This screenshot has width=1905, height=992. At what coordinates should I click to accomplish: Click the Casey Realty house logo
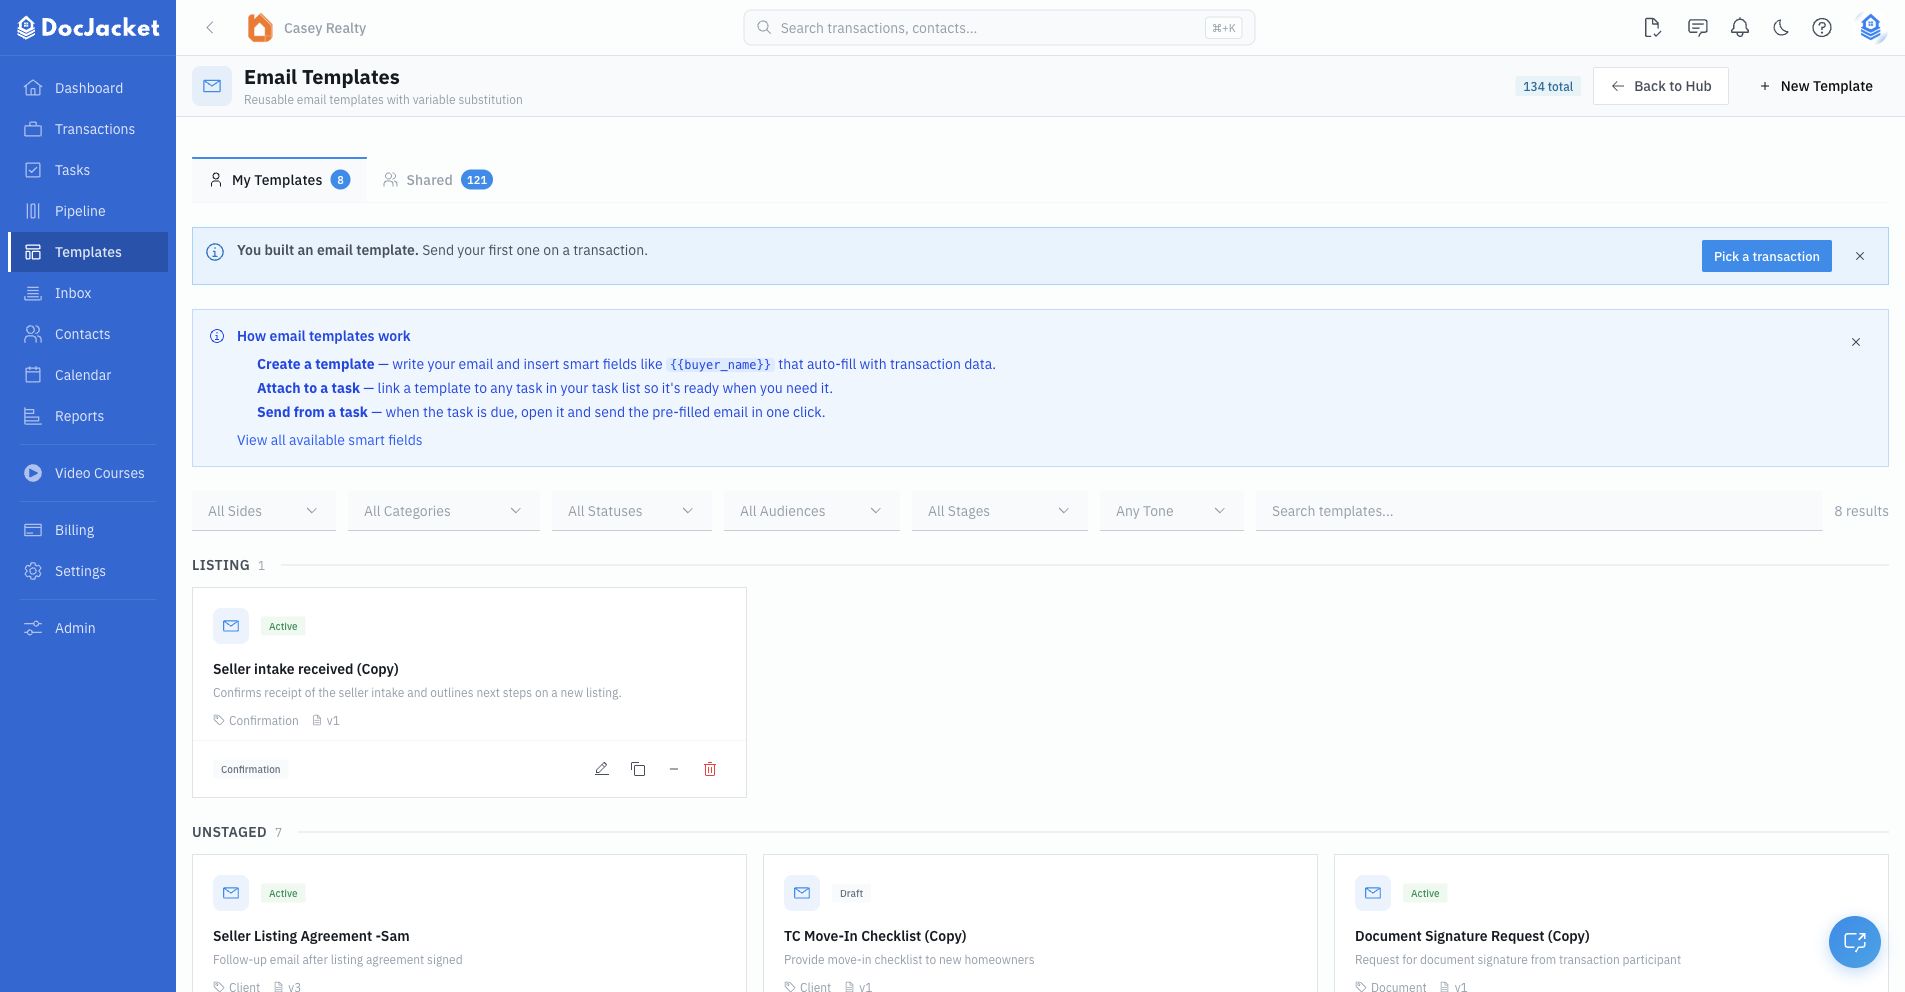tap(260, 28)
